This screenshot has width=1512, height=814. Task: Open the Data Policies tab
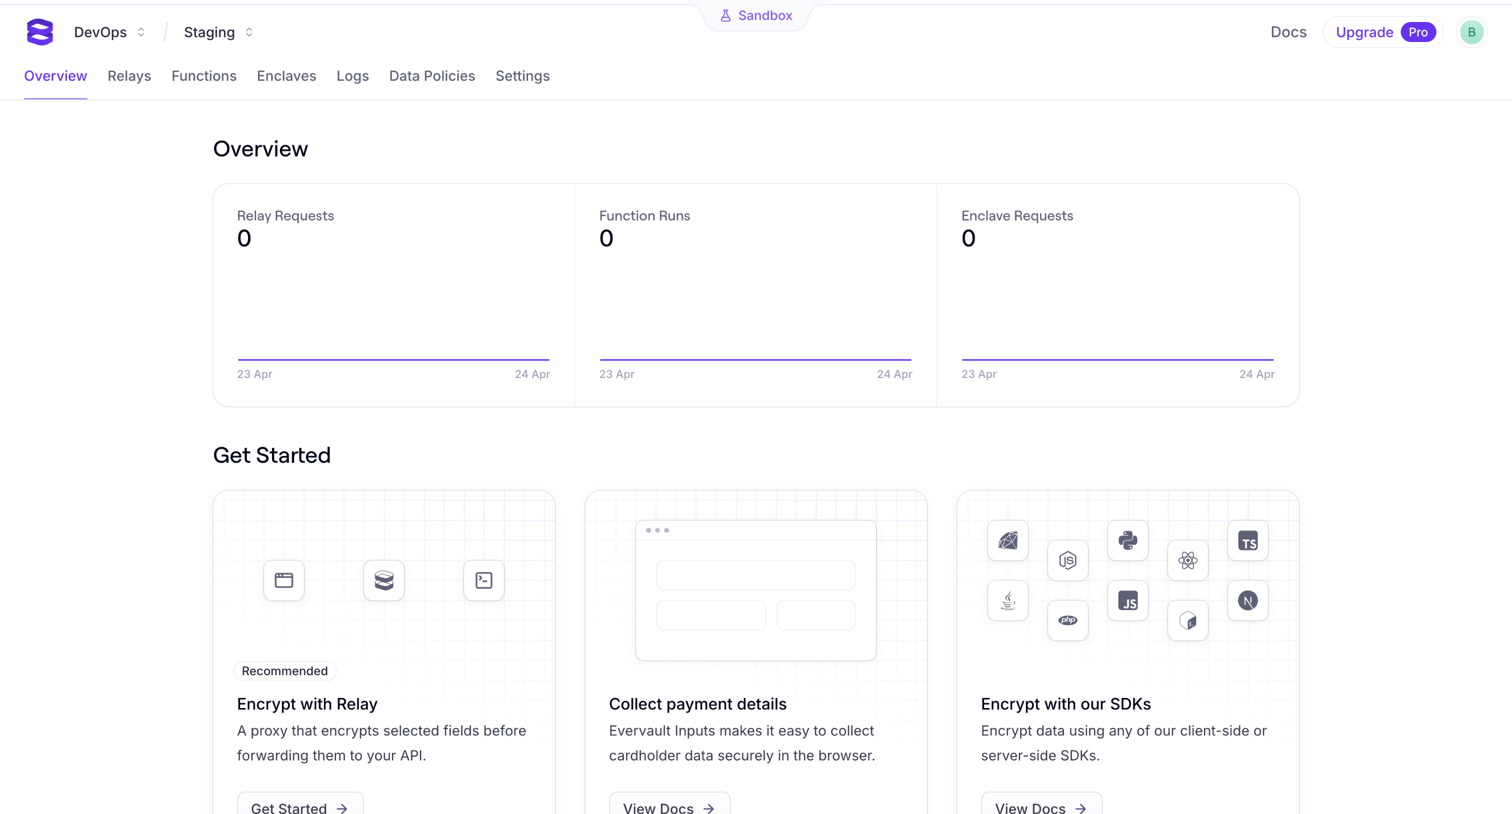432,76
